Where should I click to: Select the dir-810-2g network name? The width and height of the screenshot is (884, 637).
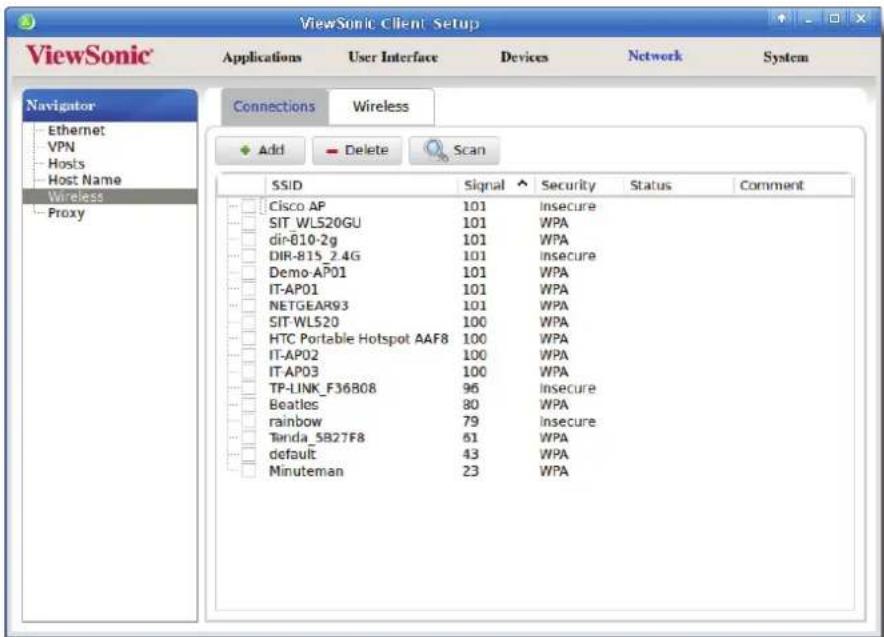pos(303,240)
